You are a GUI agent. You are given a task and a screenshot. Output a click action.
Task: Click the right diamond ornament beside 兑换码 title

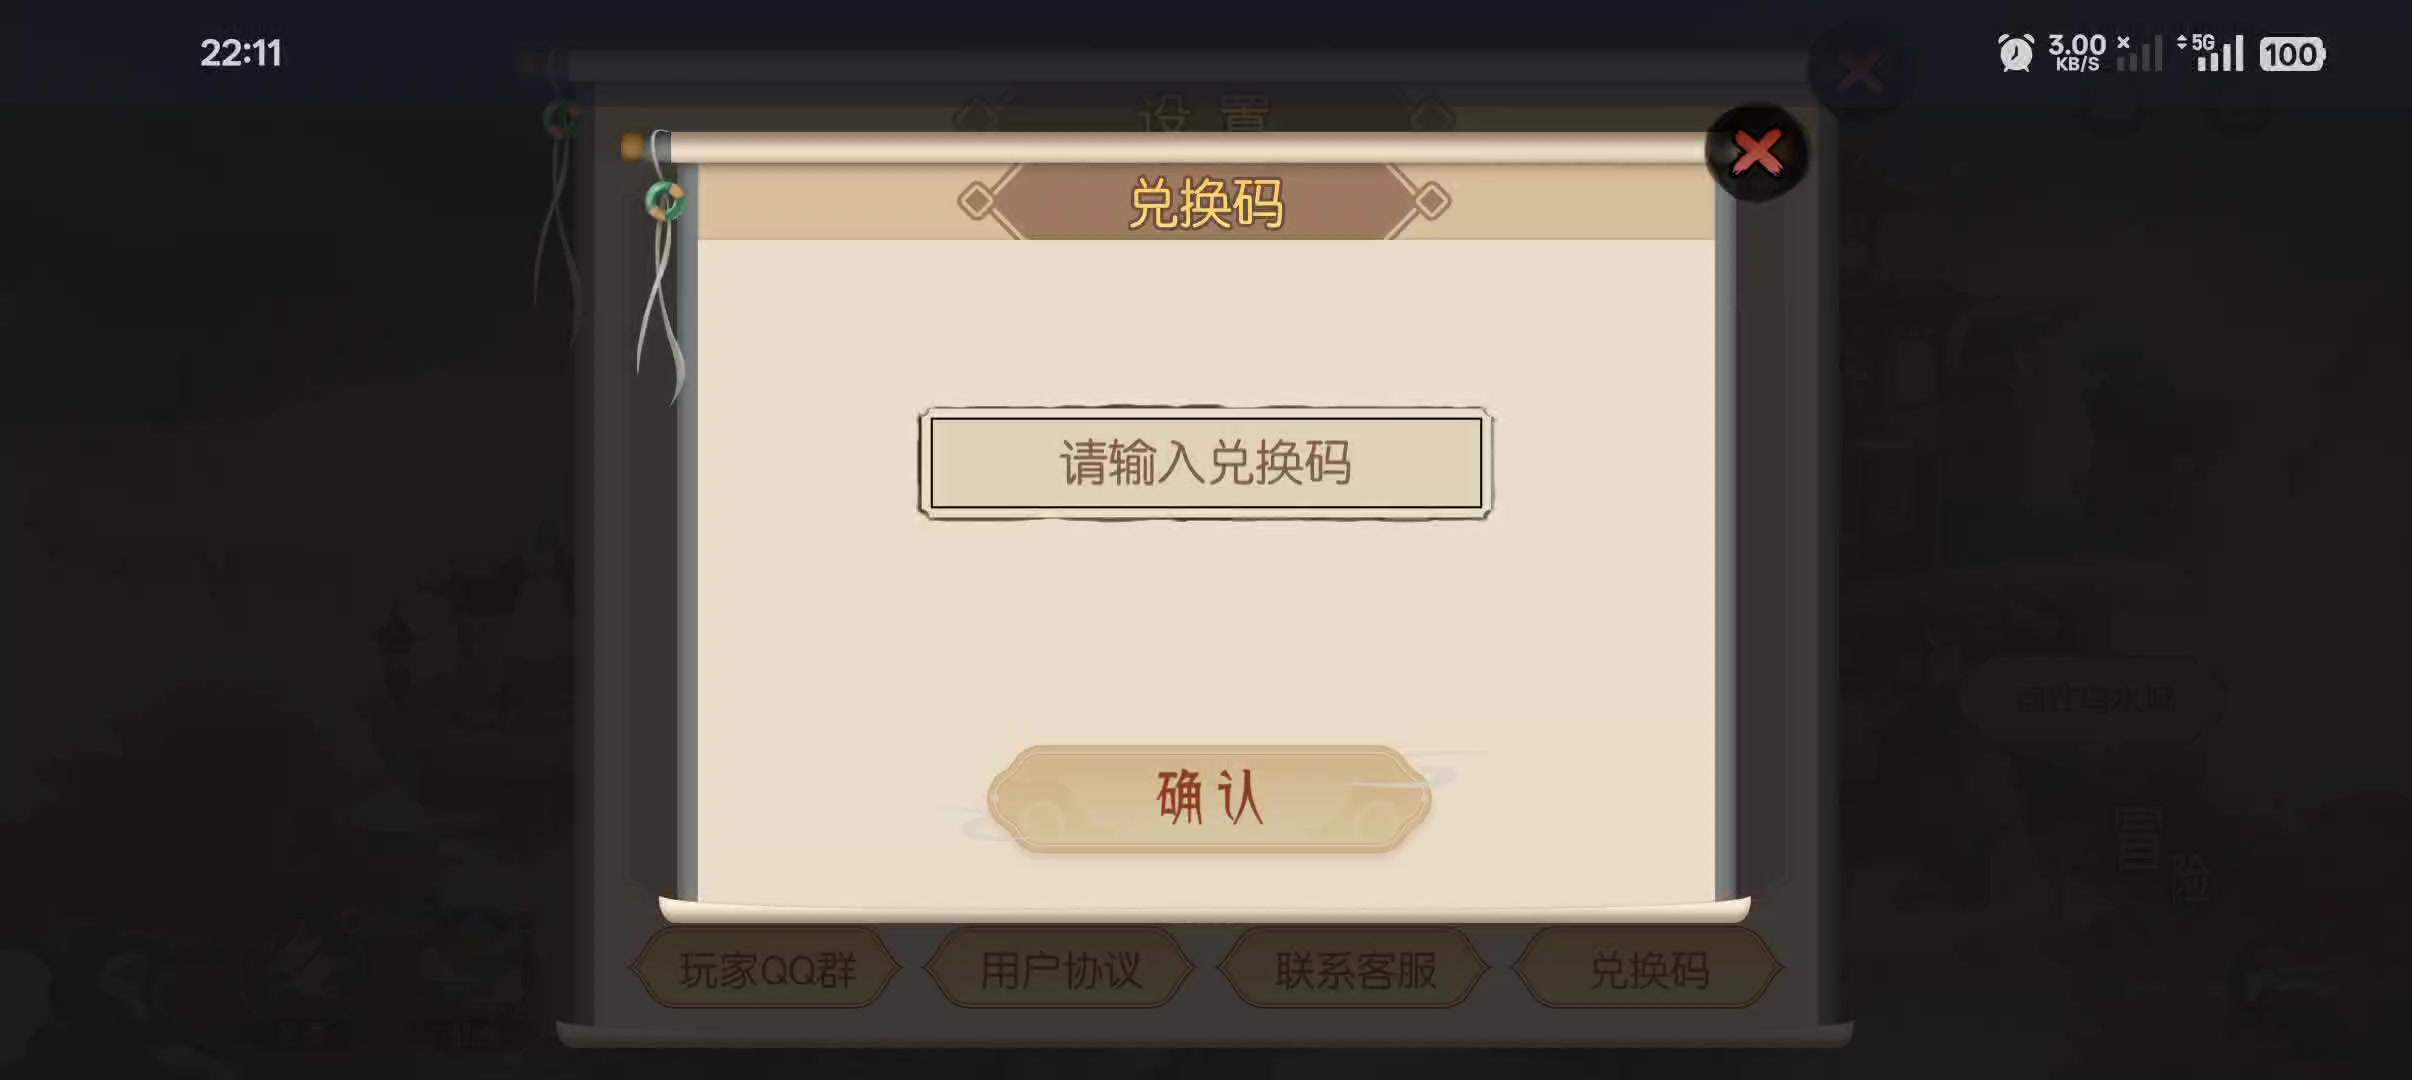tap(1431, 201)
